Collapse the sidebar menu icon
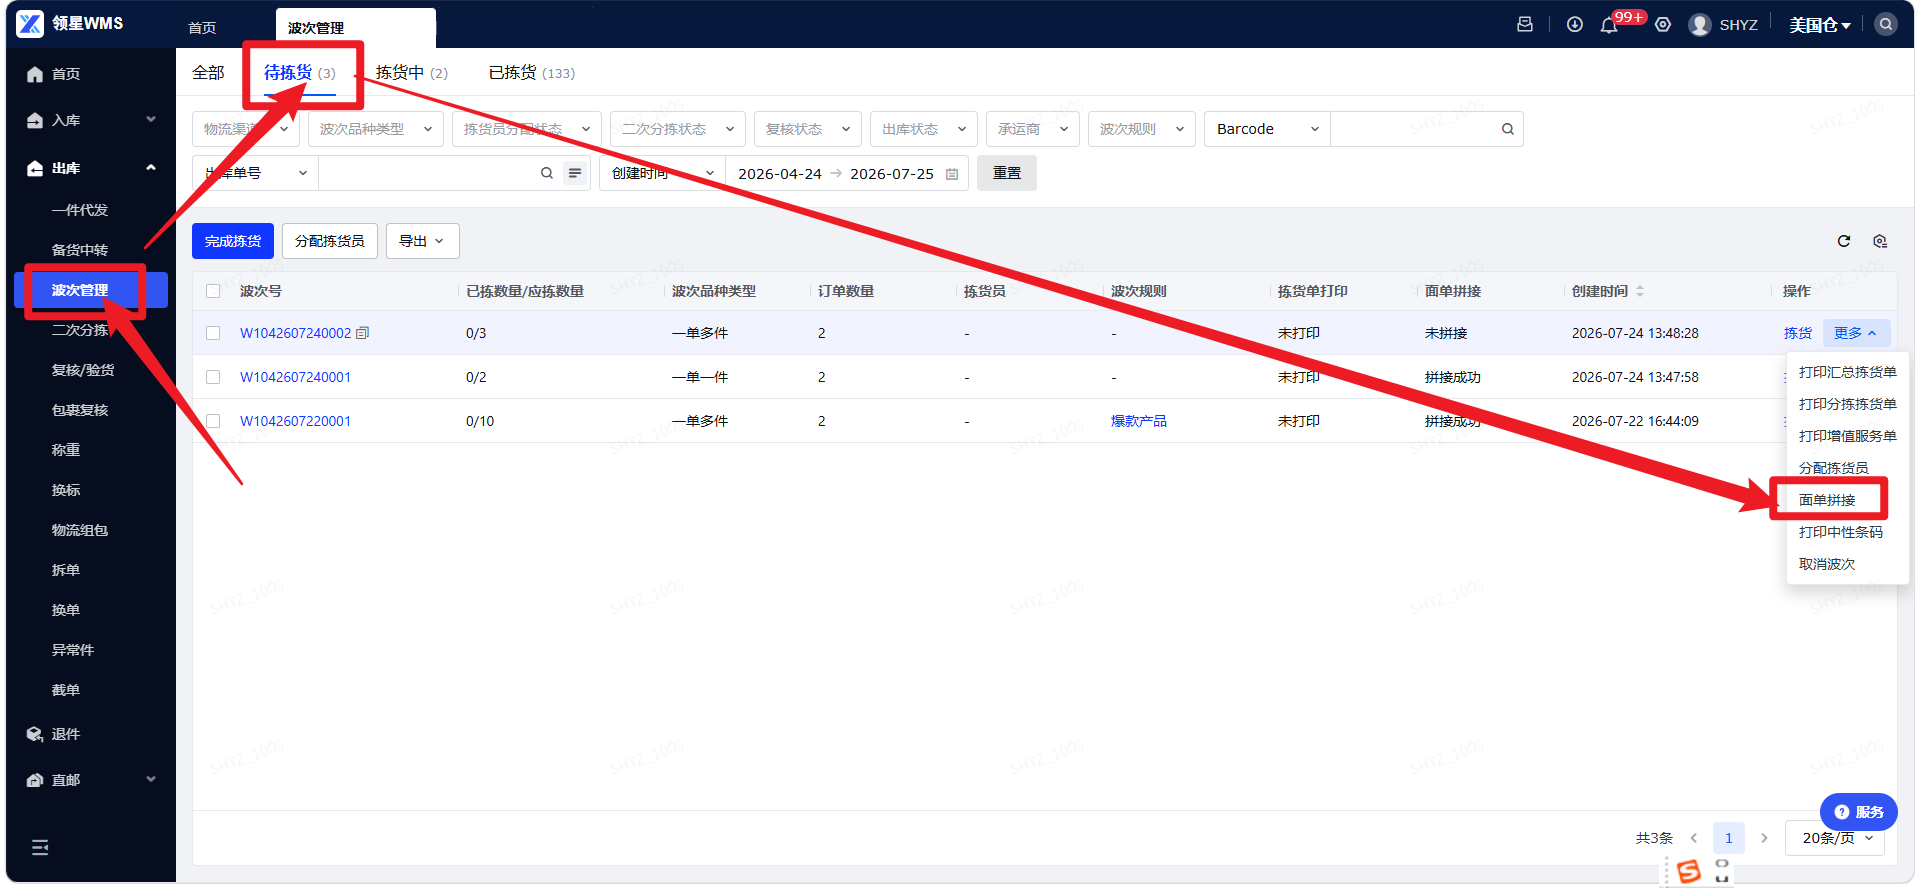Viewport: 1920px width, 888px height. click(40, 848)
